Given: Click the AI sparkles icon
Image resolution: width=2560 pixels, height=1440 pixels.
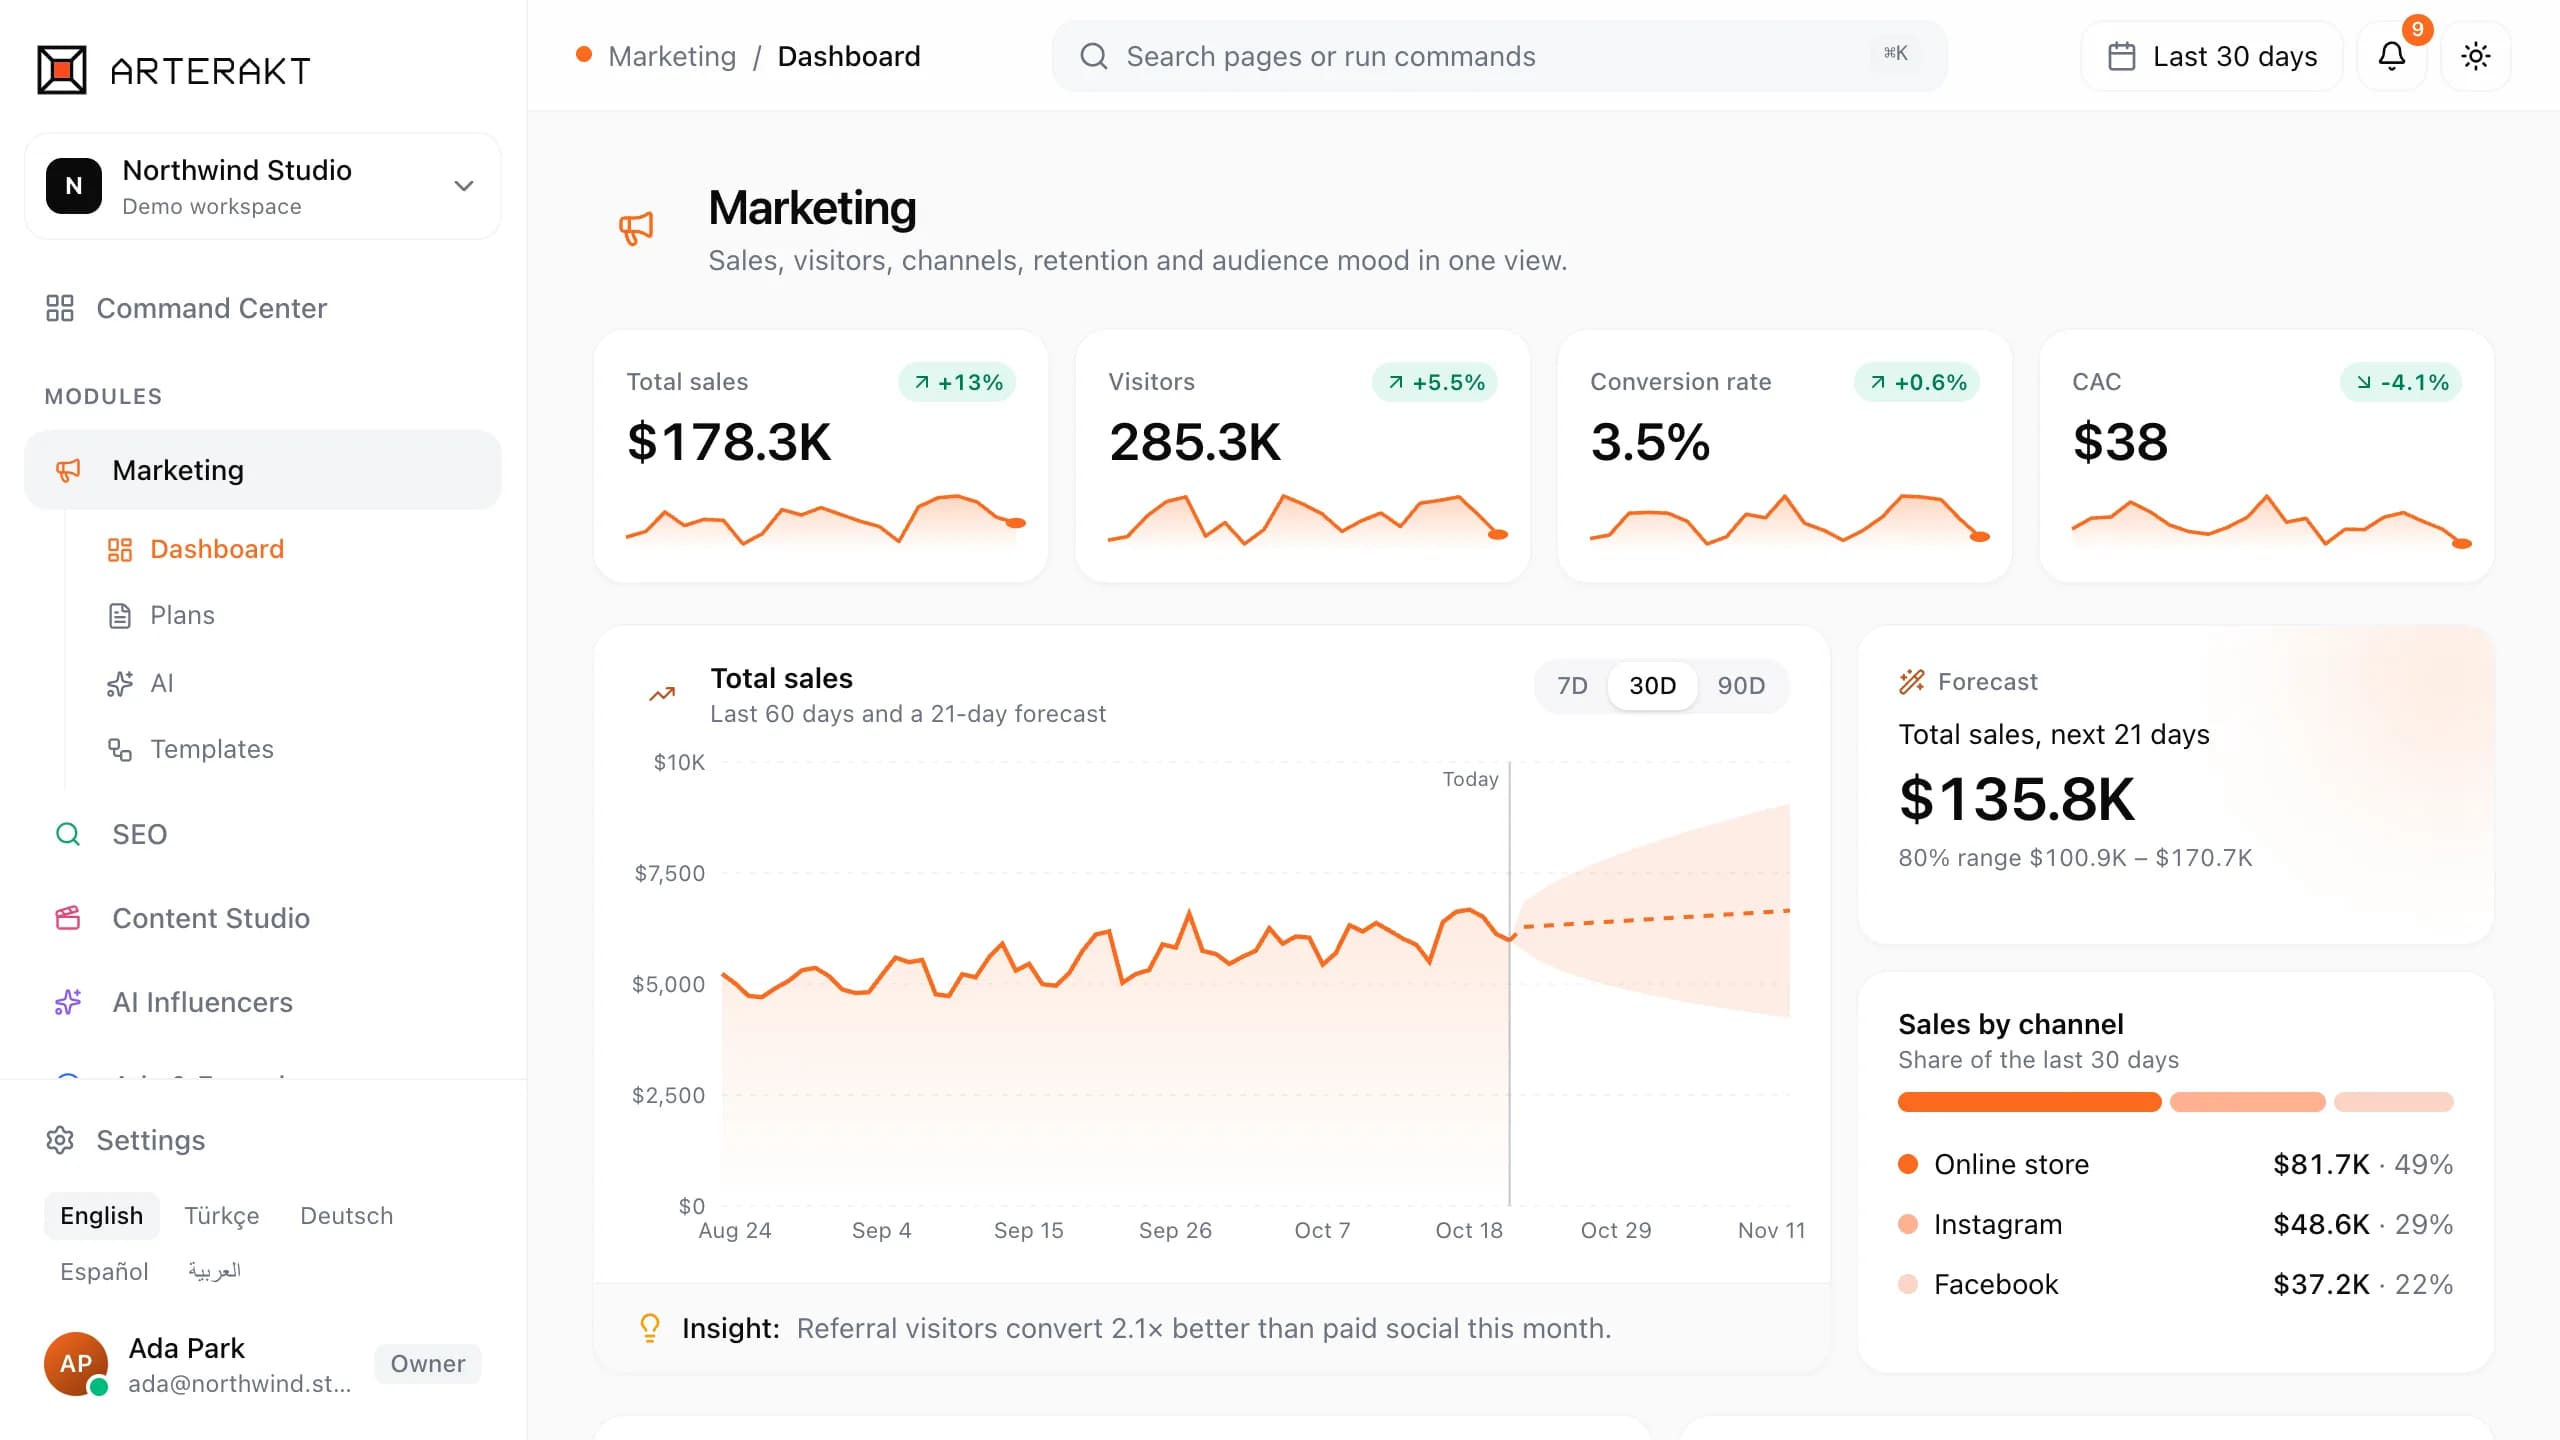Looking at the screenshot, I should tap(120, 683).
